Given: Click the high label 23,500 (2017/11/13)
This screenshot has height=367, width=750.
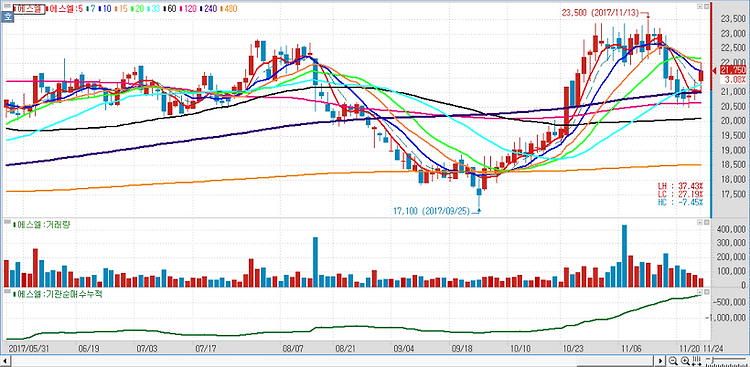Looking at the screenshot, I should coord(600,13).
